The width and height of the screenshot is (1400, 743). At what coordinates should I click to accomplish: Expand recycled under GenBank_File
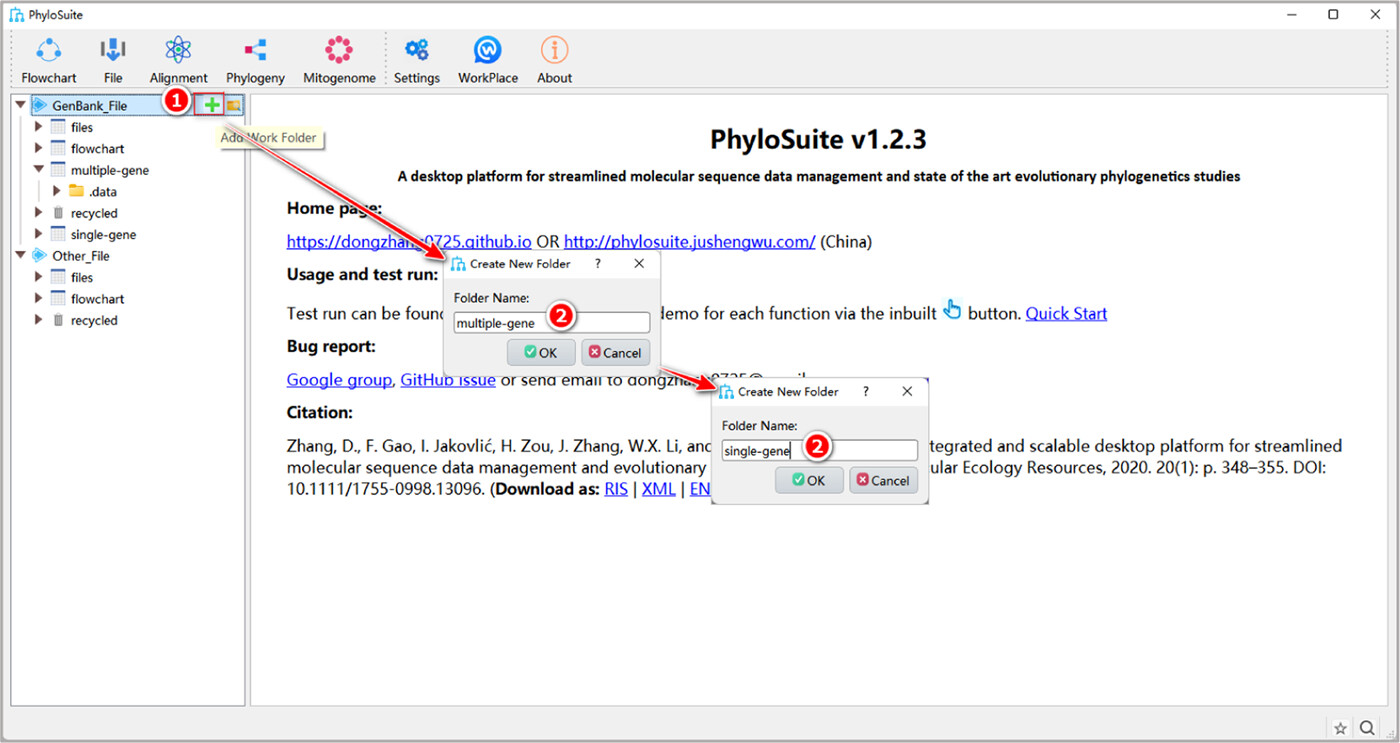pos(39,213)
